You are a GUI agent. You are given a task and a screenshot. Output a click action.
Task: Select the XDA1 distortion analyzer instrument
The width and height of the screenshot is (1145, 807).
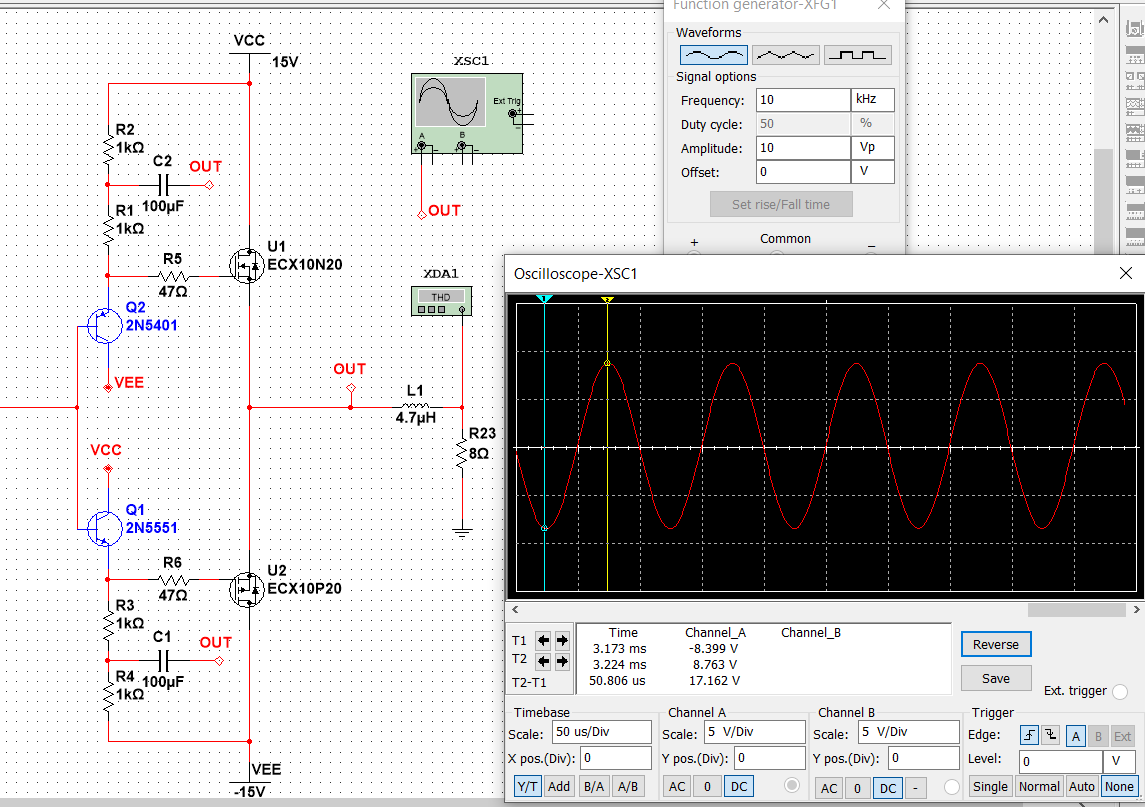click(441, 301)
